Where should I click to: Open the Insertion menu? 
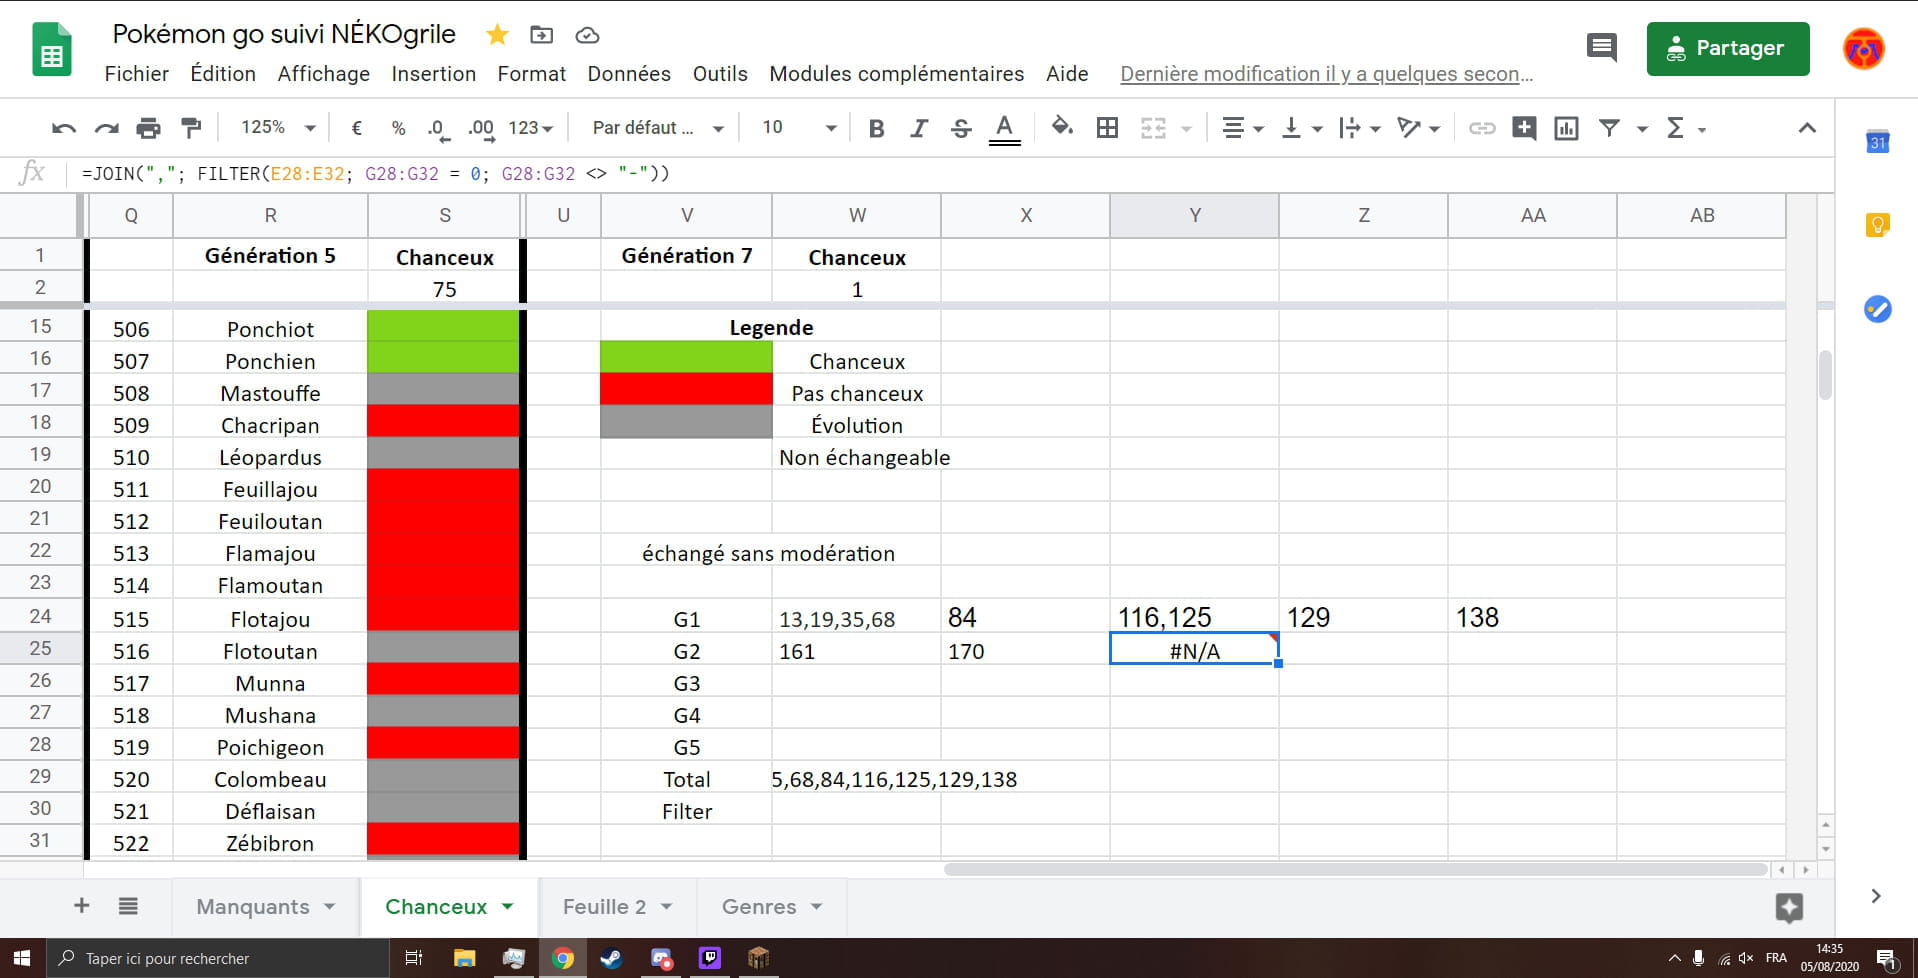pyautogui.click(x=433, y=74)
